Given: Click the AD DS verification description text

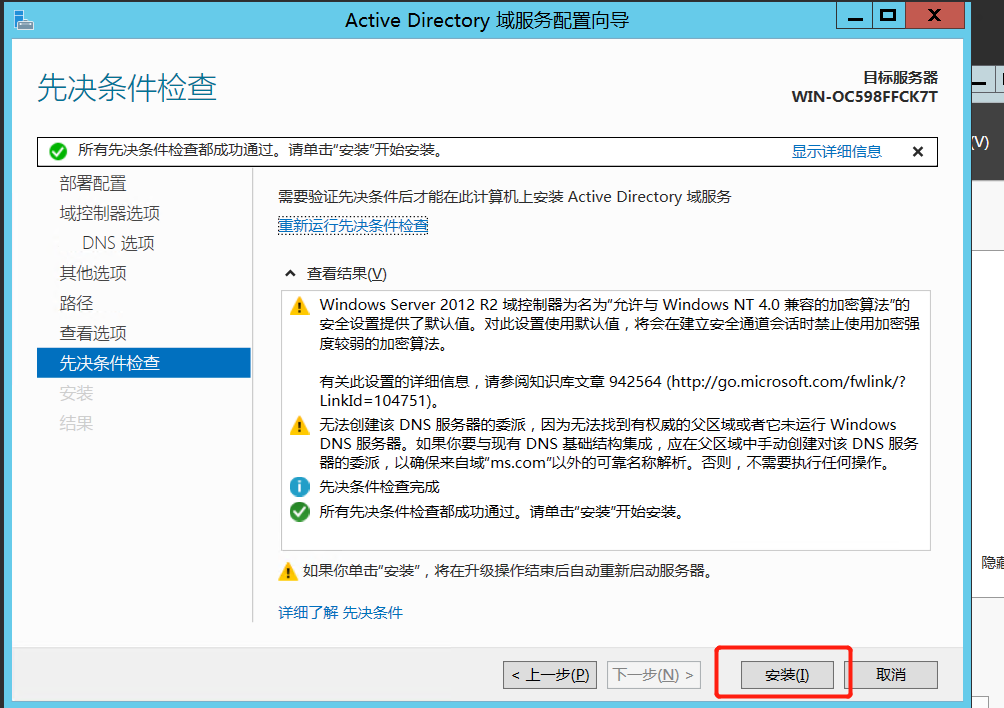Looking at the screenshot, I should [x=505, y=197].
